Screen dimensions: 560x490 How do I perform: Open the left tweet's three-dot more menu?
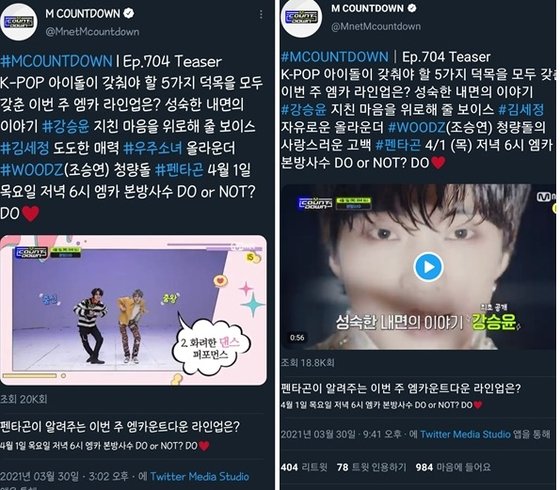pyautogui.click(x=261, y=14)
